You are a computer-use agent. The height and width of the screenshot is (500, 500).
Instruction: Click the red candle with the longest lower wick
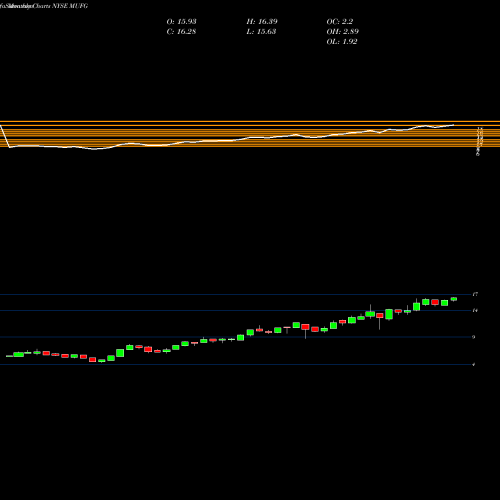point(380,316)
